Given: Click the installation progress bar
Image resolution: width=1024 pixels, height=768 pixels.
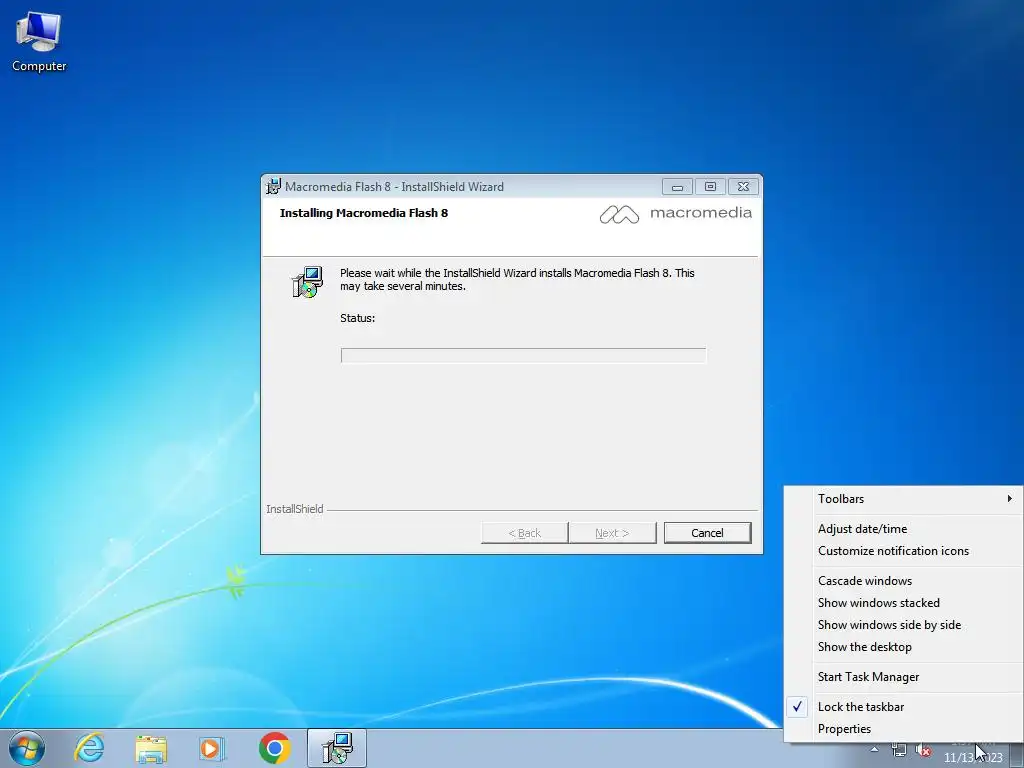Looking at the screenshot, I should pyautogui.click(x=523, y=355).
